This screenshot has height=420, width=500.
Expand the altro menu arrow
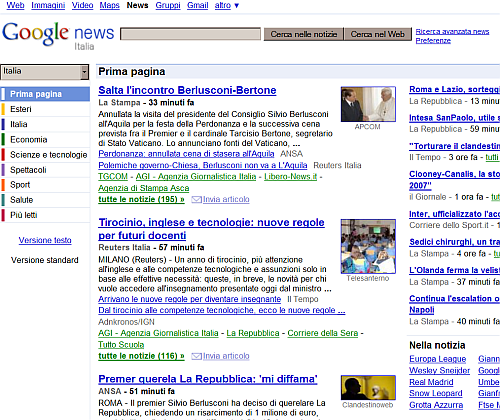coord(237,6)
